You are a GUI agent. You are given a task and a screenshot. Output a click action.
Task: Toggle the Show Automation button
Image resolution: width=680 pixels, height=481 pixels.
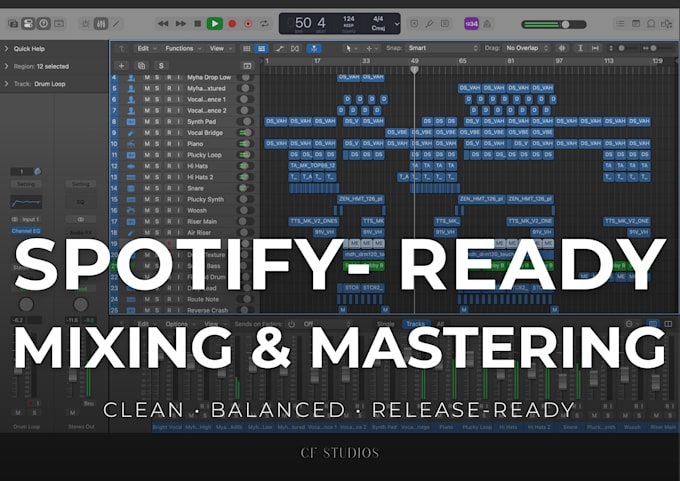tap(280, 49)
